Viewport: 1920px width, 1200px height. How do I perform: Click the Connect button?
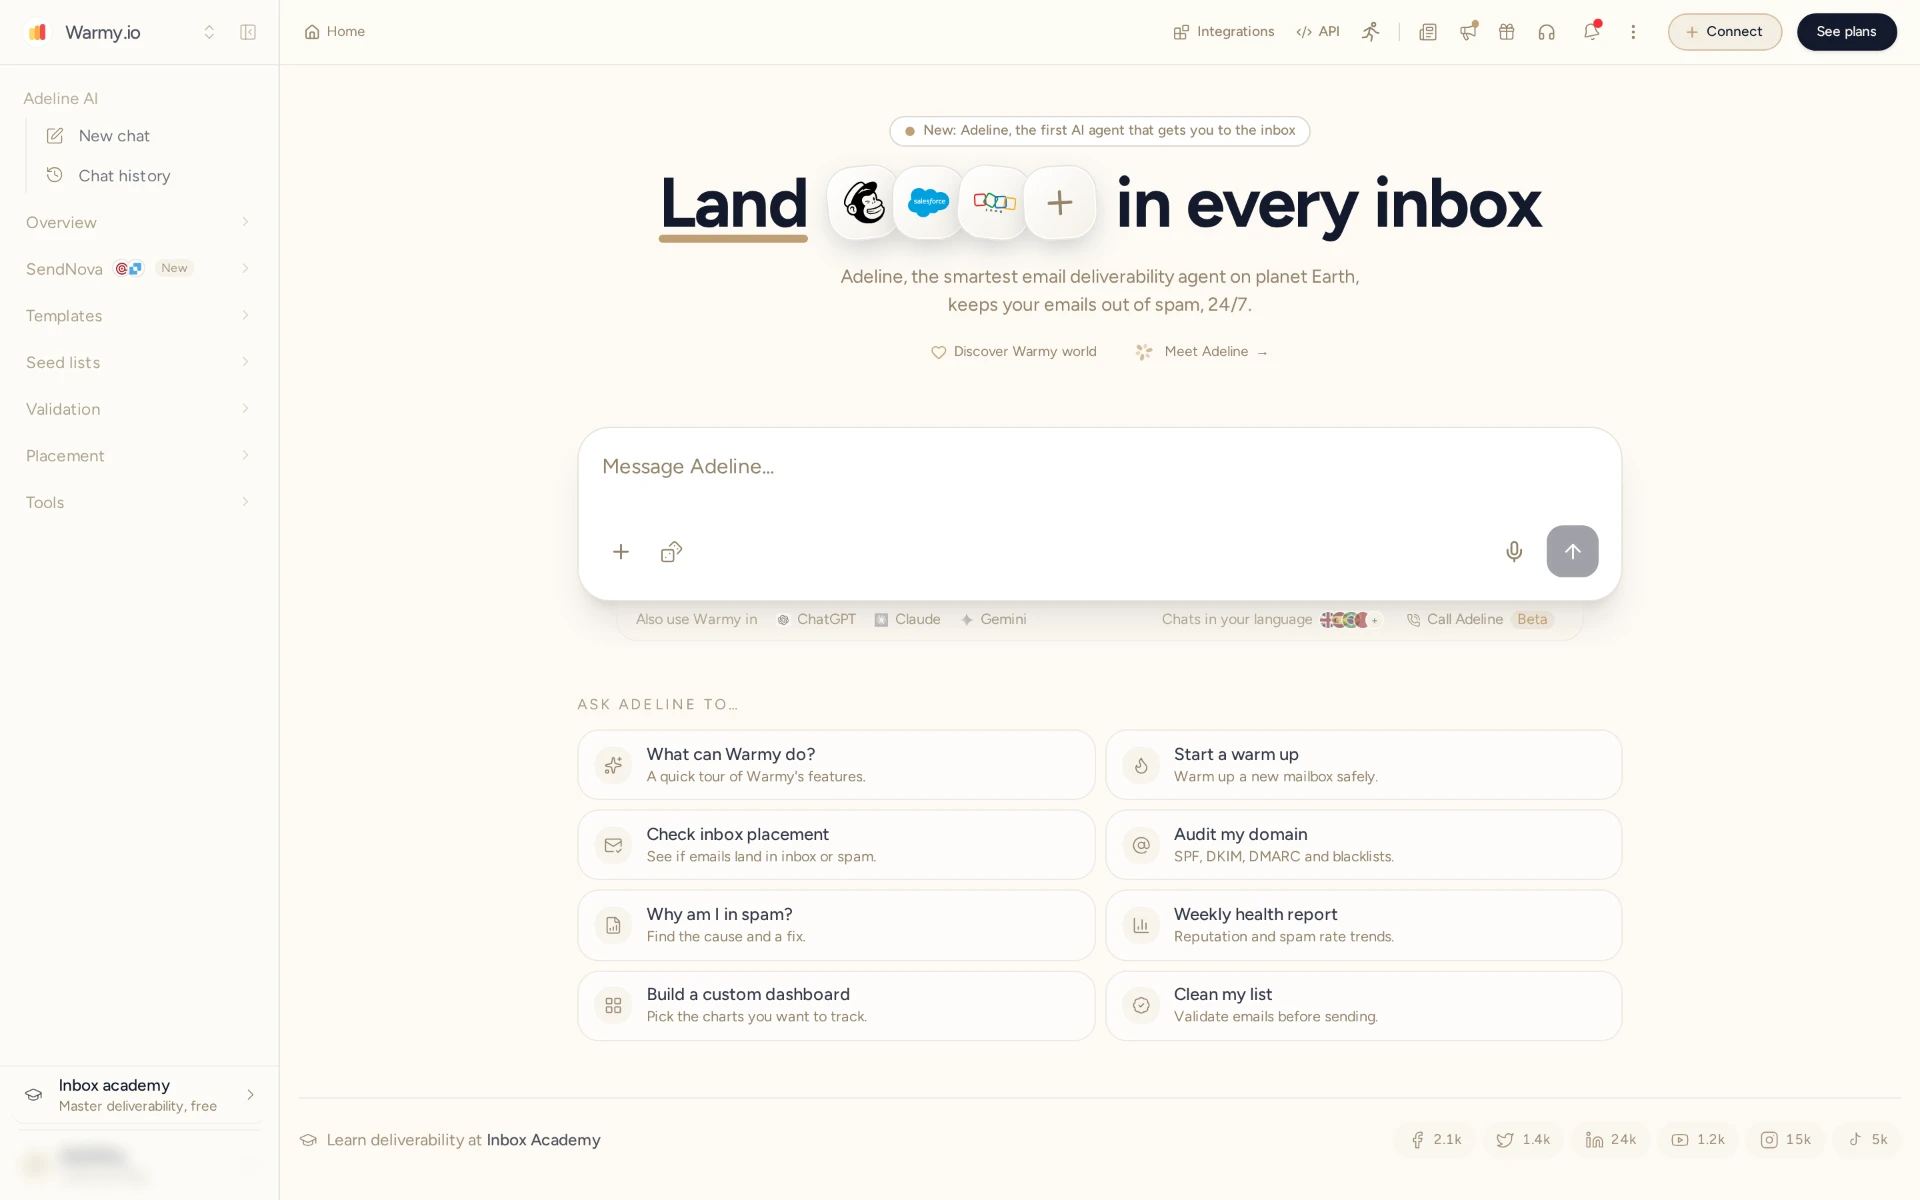point(1724,32)
